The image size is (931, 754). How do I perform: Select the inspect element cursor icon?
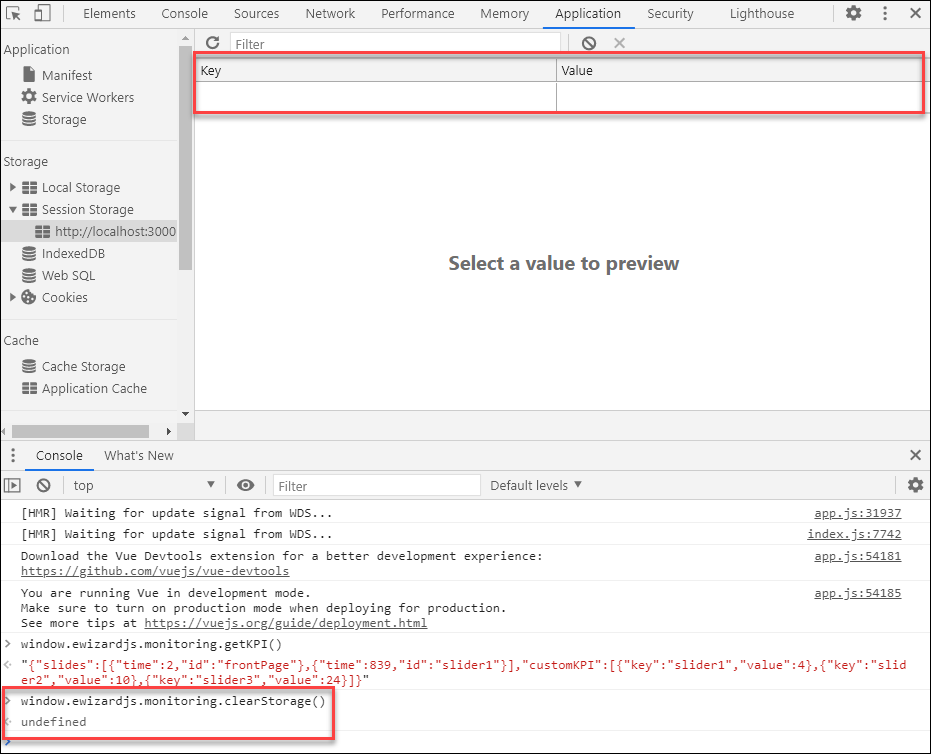(x=14, y=13)
